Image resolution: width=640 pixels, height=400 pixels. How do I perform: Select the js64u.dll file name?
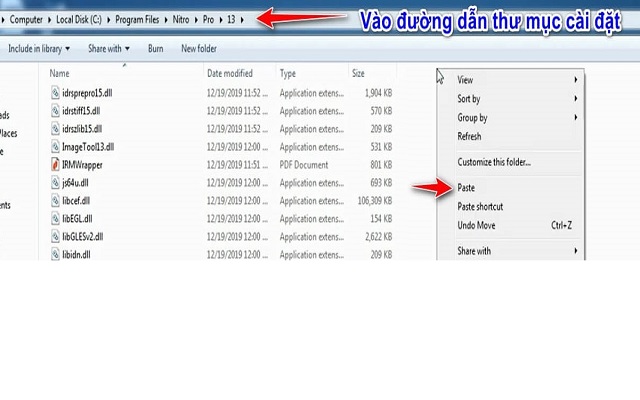75,182
